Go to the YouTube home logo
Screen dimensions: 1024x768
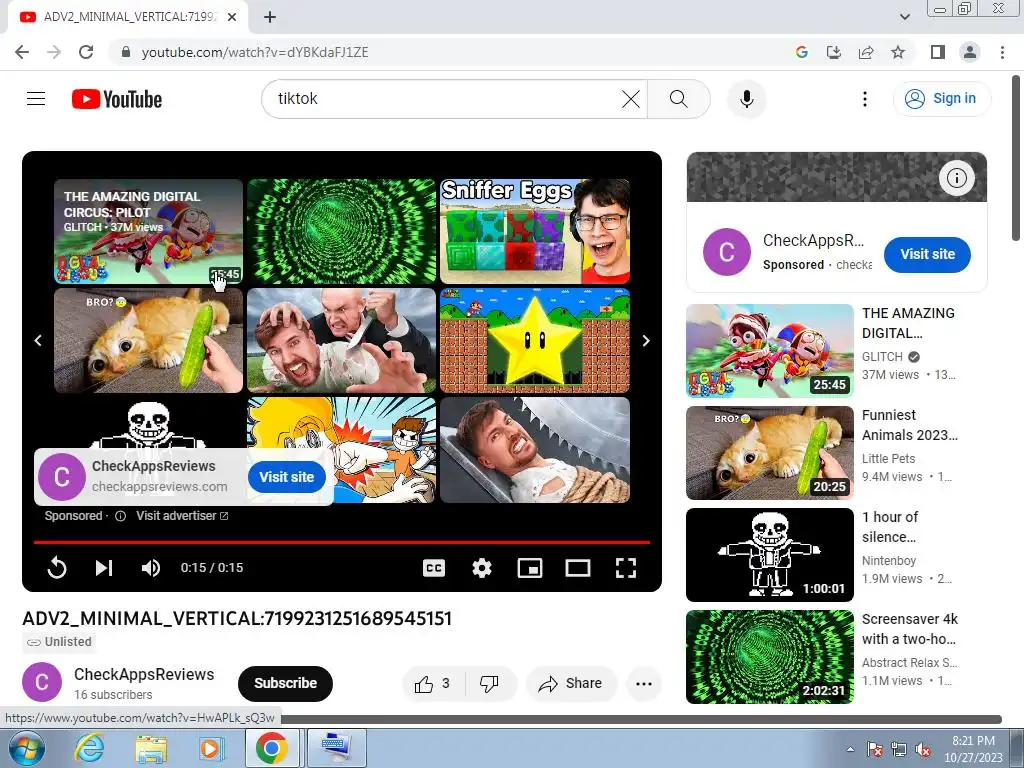117,99
